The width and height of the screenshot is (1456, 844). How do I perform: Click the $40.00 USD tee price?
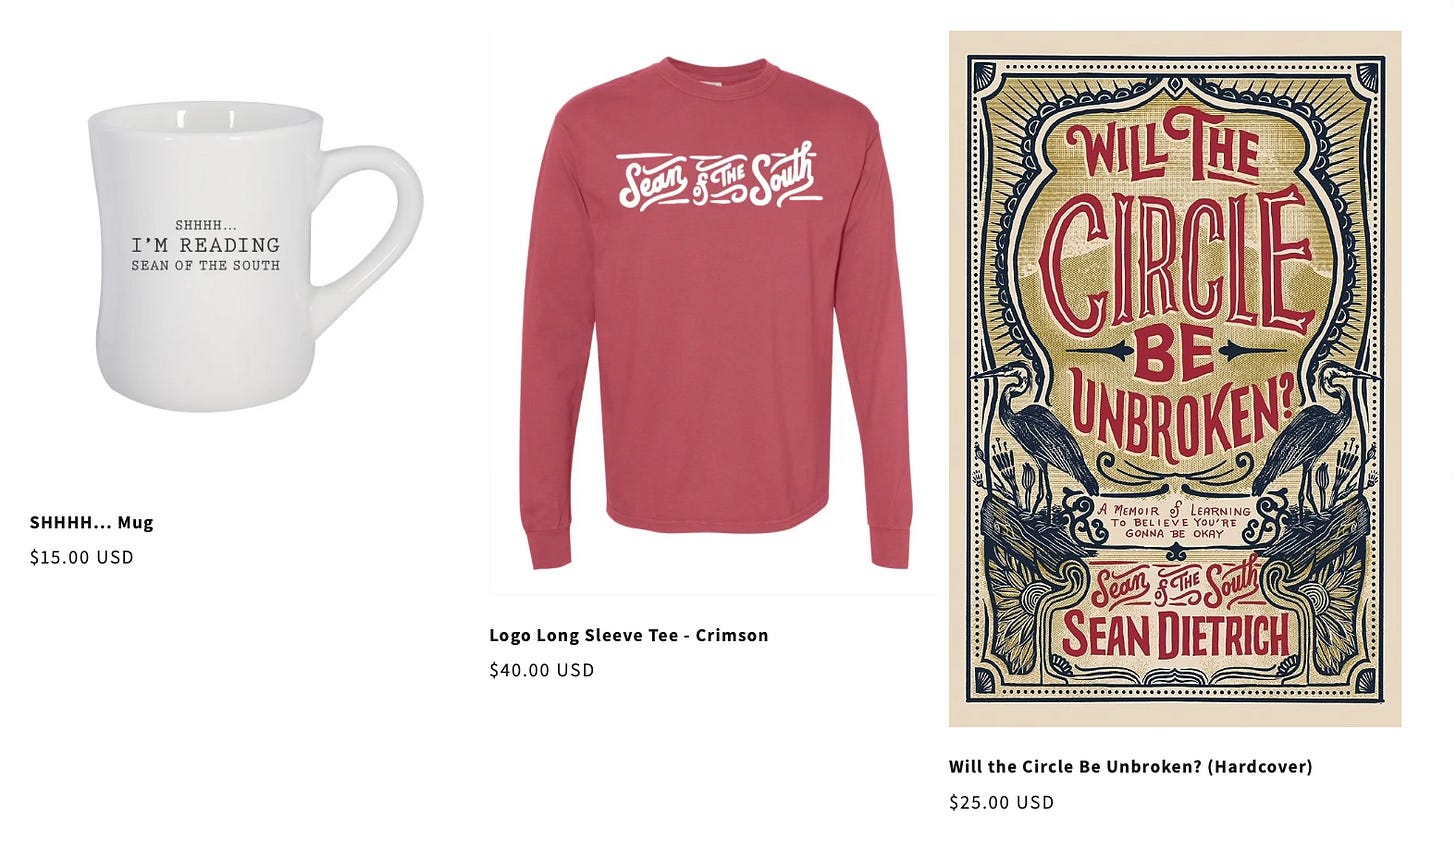click(x=542, y=670)
